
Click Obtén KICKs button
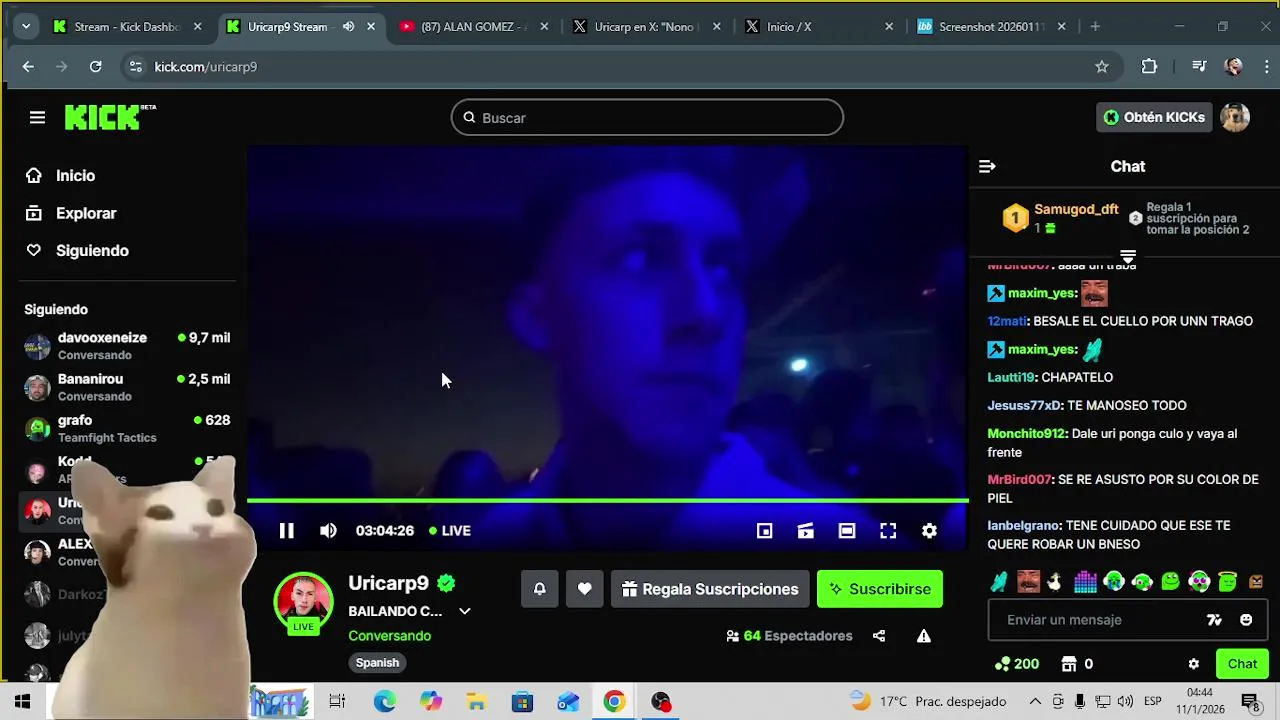point(1154,118)
